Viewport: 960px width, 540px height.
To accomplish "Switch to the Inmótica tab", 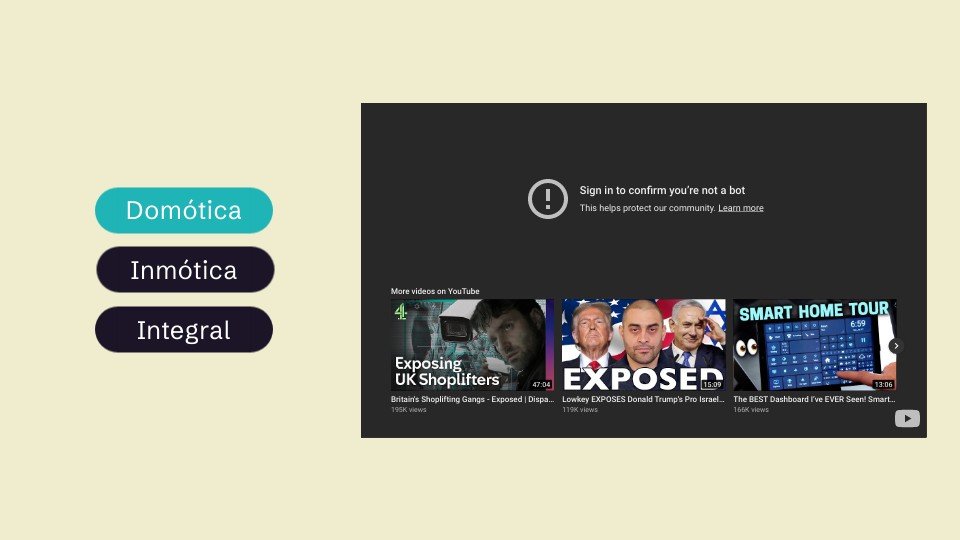I will [184, 270].
